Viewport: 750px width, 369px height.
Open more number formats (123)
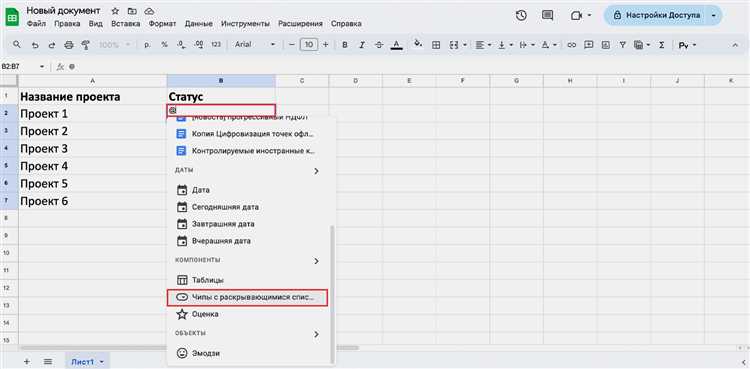coord(216,45)
